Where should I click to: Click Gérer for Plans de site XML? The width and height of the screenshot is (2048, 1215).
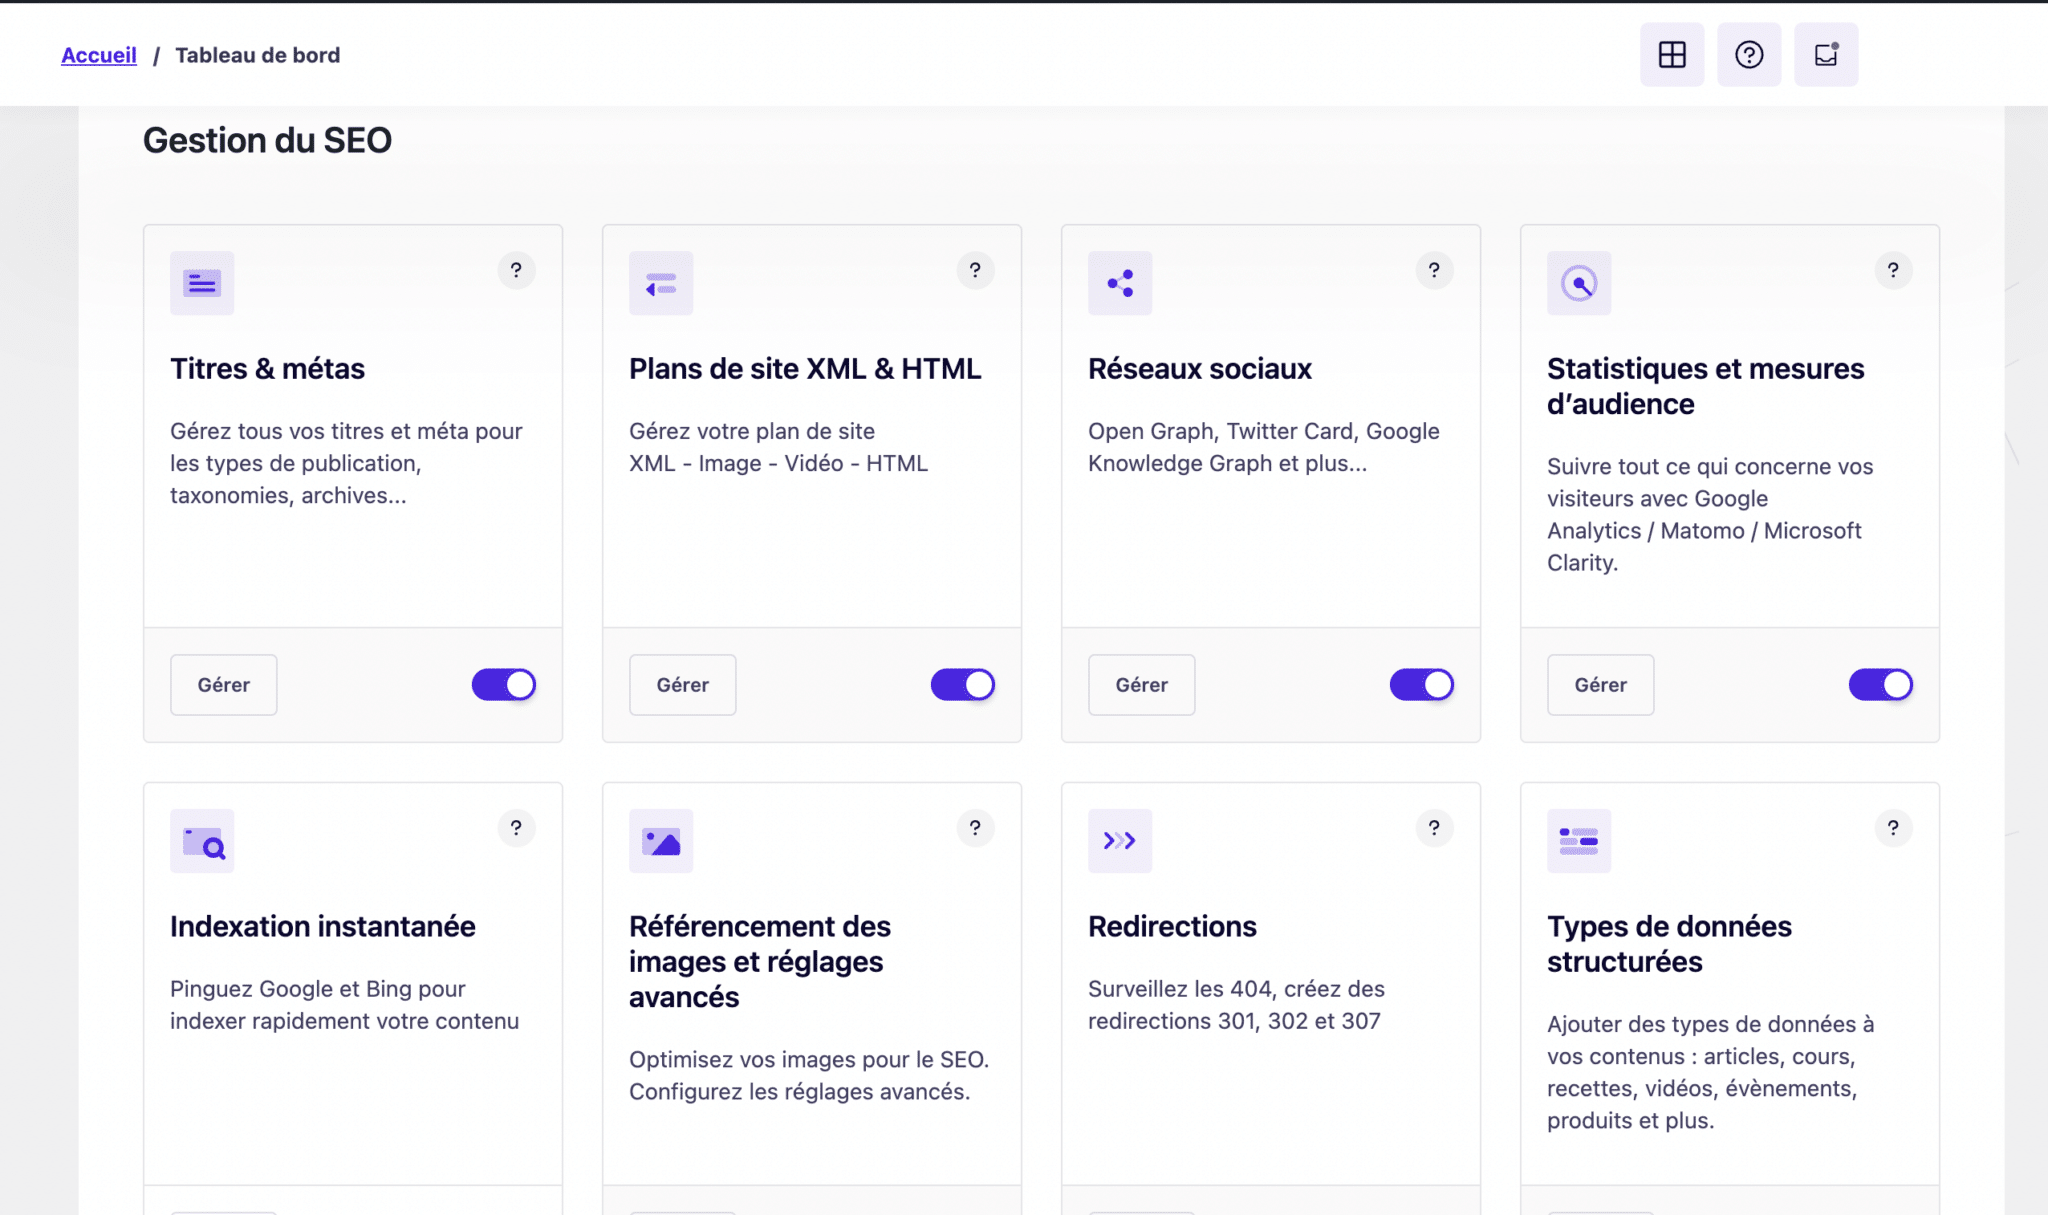coord(683,684)
